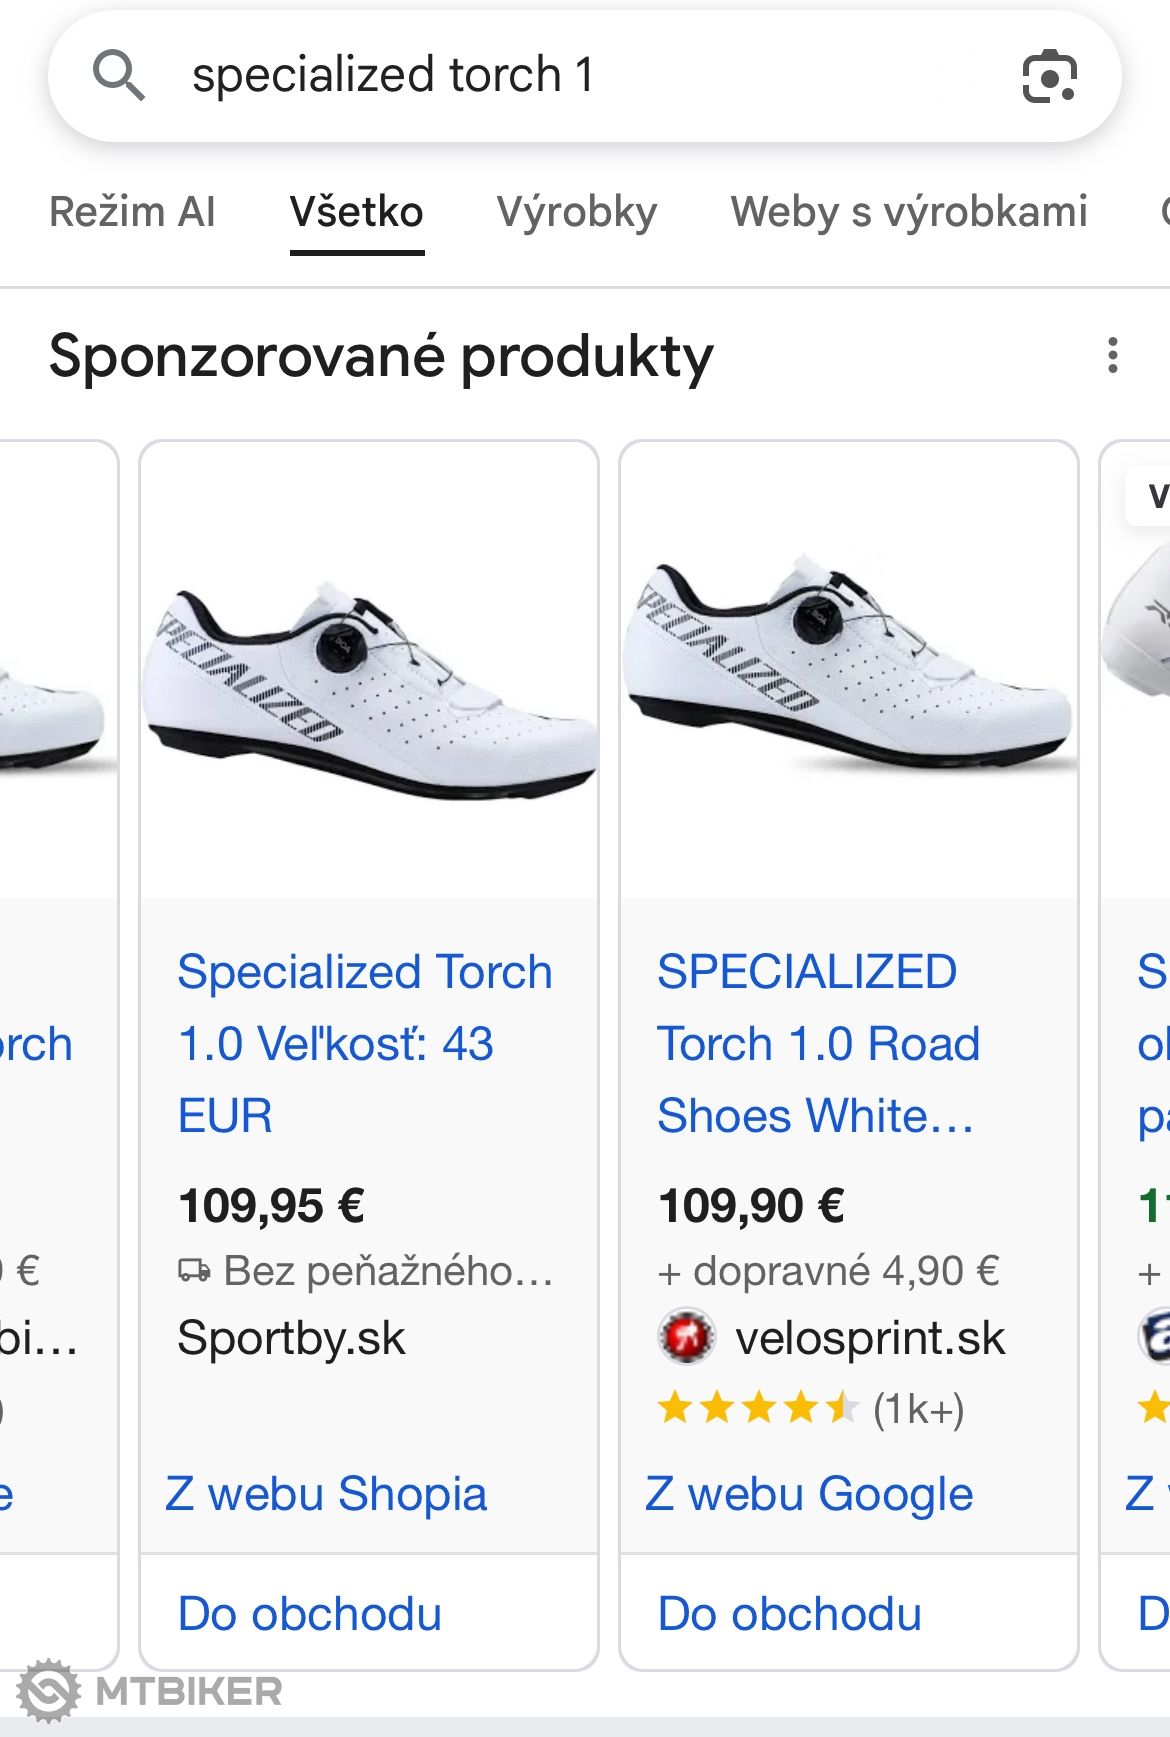Open the Weby s výrobkami tab
The image size is (1170, 1737).
tap(909, 212)
